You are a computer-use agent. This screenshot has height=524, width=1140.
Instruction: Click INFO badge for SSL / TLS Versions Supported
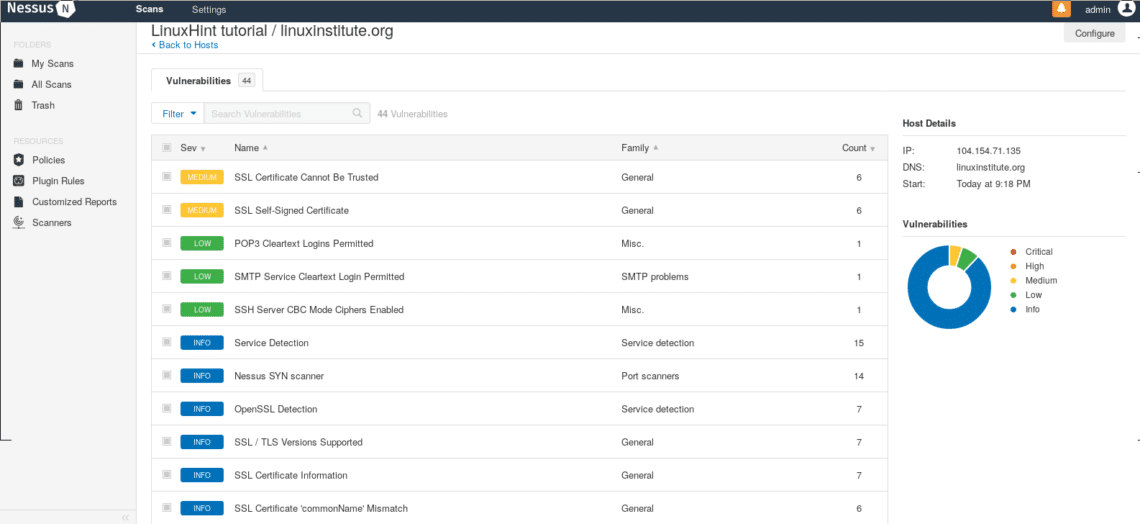(x=202, y=442)
